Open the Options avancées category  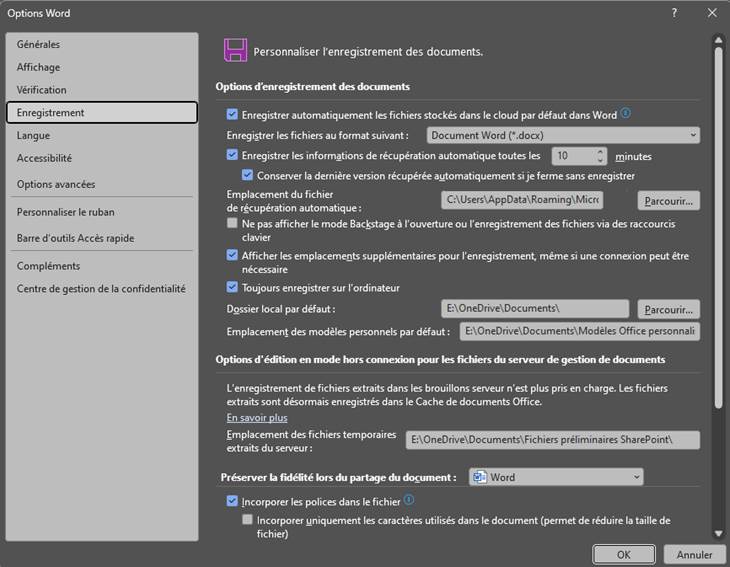point(56,184)
